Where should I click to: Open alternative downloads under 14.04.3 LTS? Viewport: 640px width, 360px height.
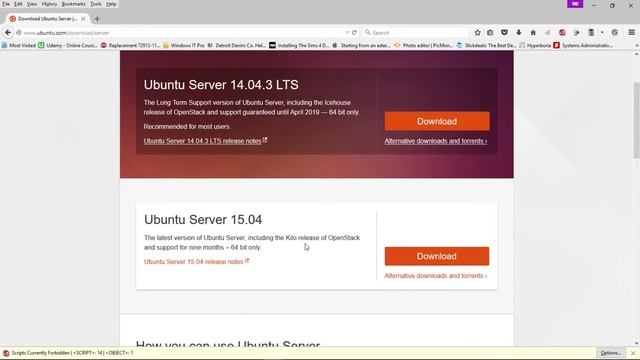coord(436,141)
